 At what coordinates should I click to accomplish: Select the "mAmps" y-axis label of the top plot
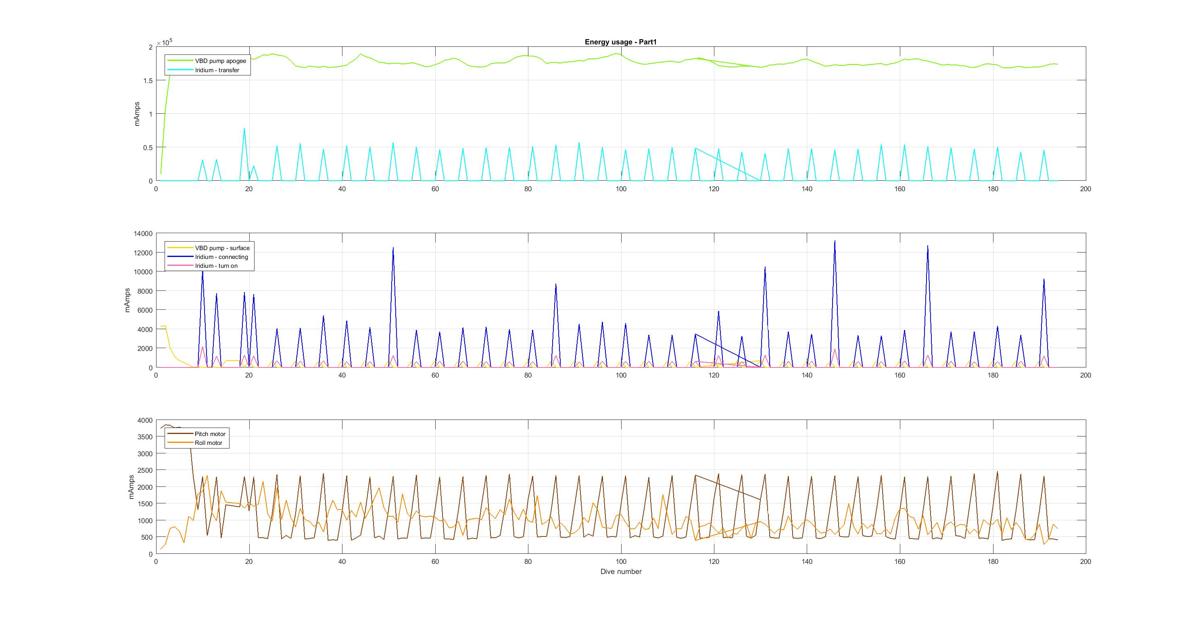click(x=137, y=114)
